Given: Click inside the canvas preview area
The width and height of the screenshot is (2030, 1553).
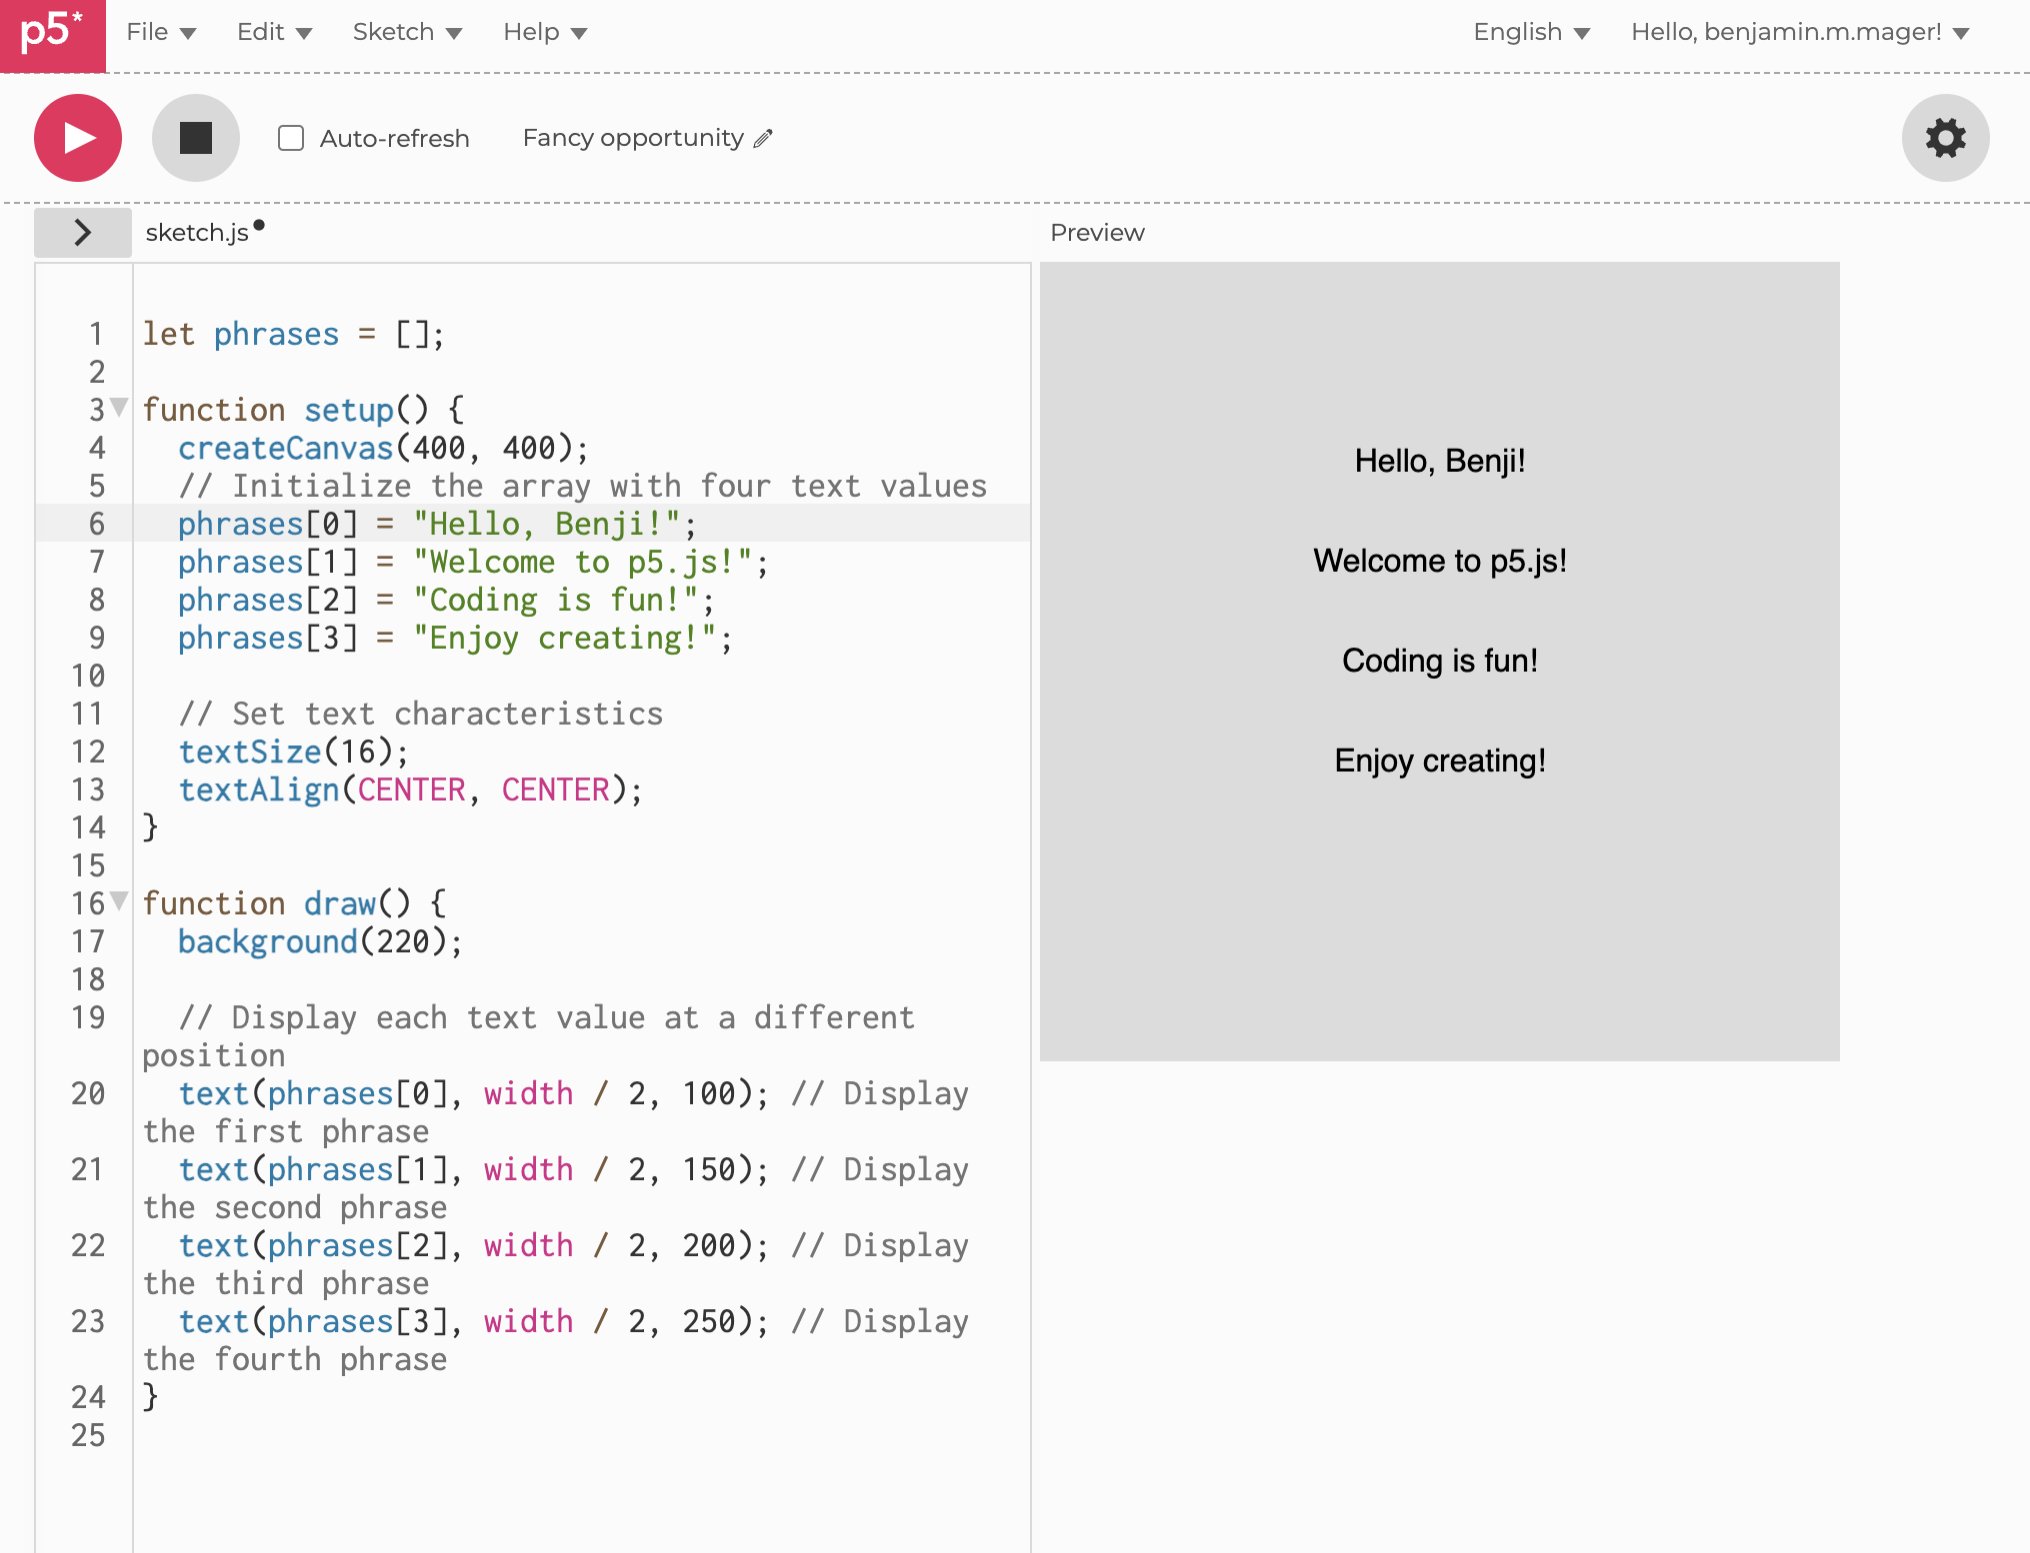Looking at the screenshot, I should click(1440, 660).
